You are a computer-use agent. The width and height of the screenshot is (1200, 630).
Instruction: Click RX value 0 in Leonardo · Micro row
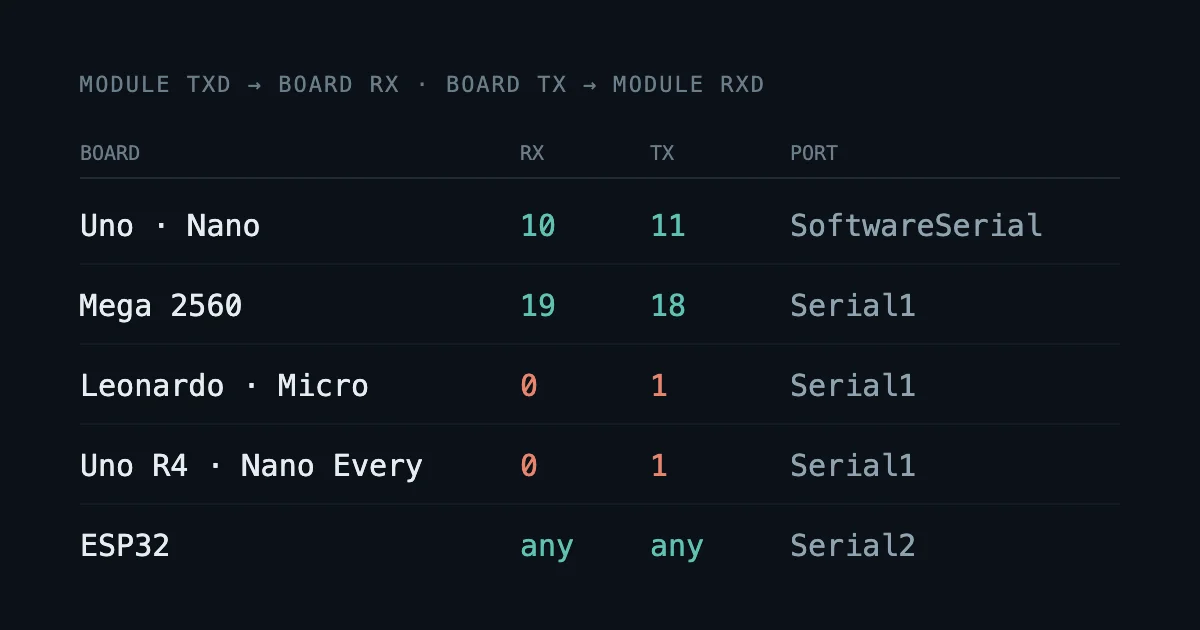(529, 385)
